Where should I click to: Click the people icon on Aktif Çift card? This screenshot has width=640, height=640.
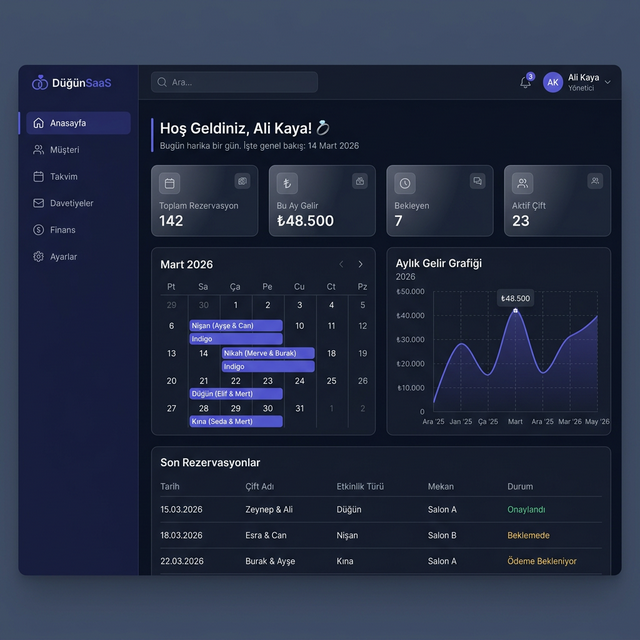(522, 183)
